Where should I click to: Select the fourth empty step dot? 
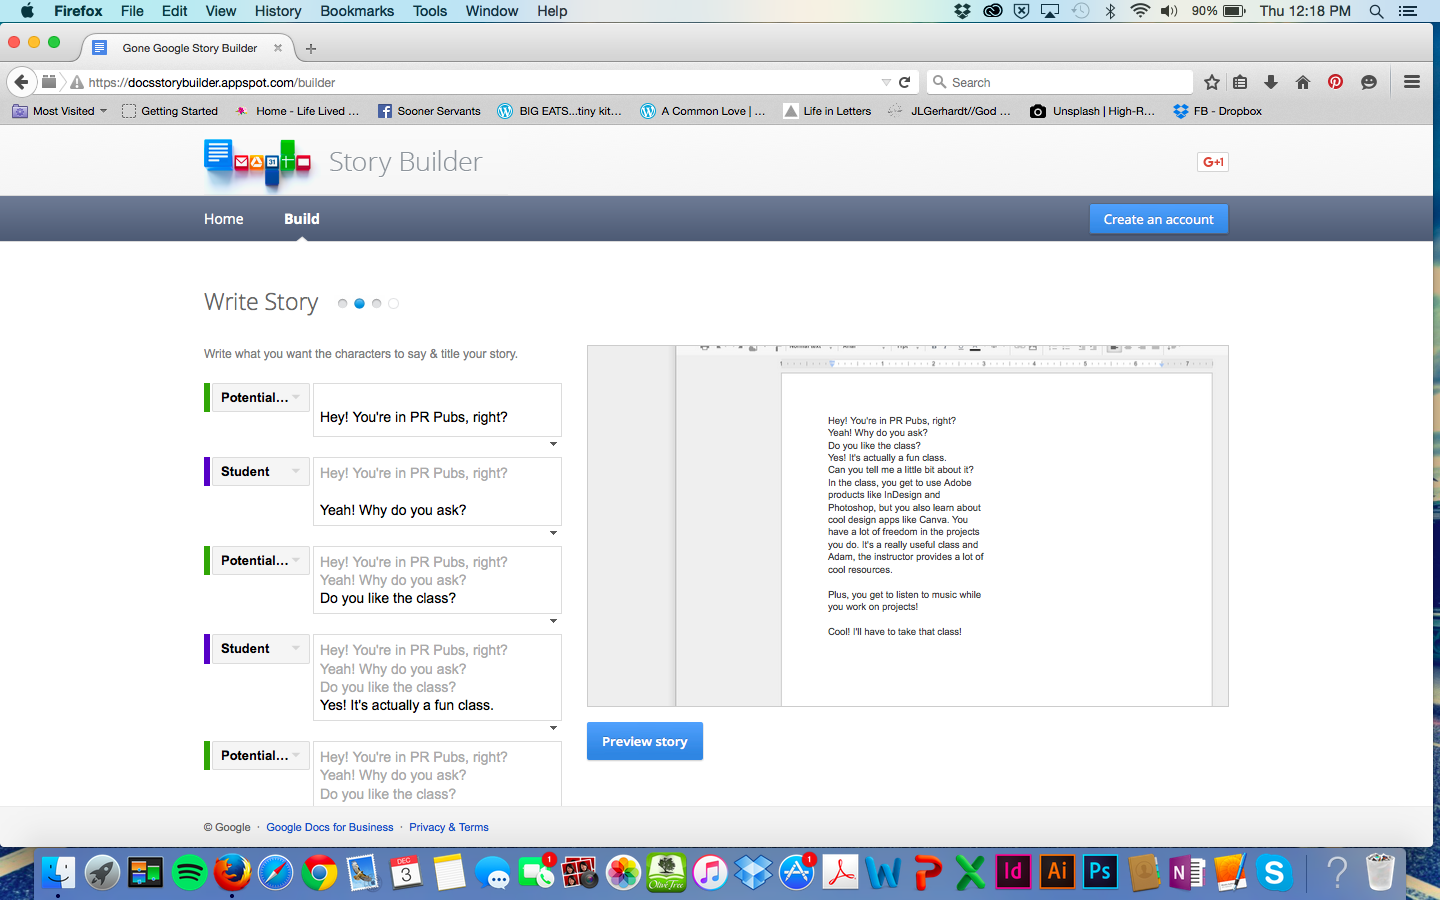(393, 303)
